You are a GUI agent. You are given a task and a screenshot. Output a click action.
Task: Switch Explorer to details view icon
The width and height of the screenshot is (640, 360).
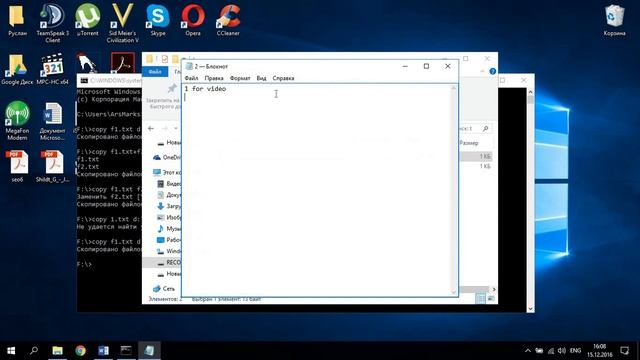click(x=481, y=299)
